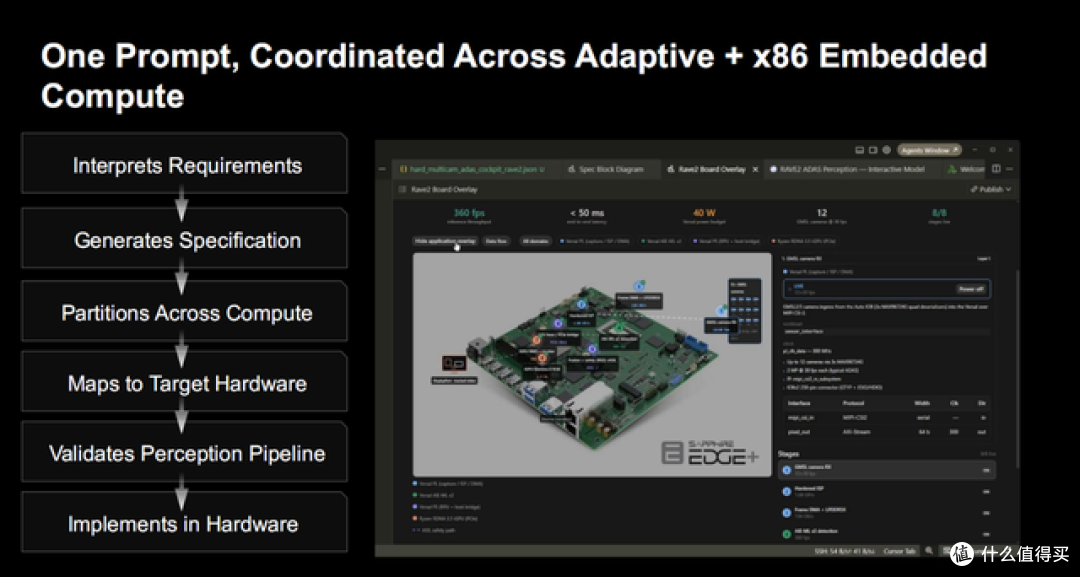
Task: Click the 8/8 stages live stat
Action: pyautogui.click(x=939, y=216)
